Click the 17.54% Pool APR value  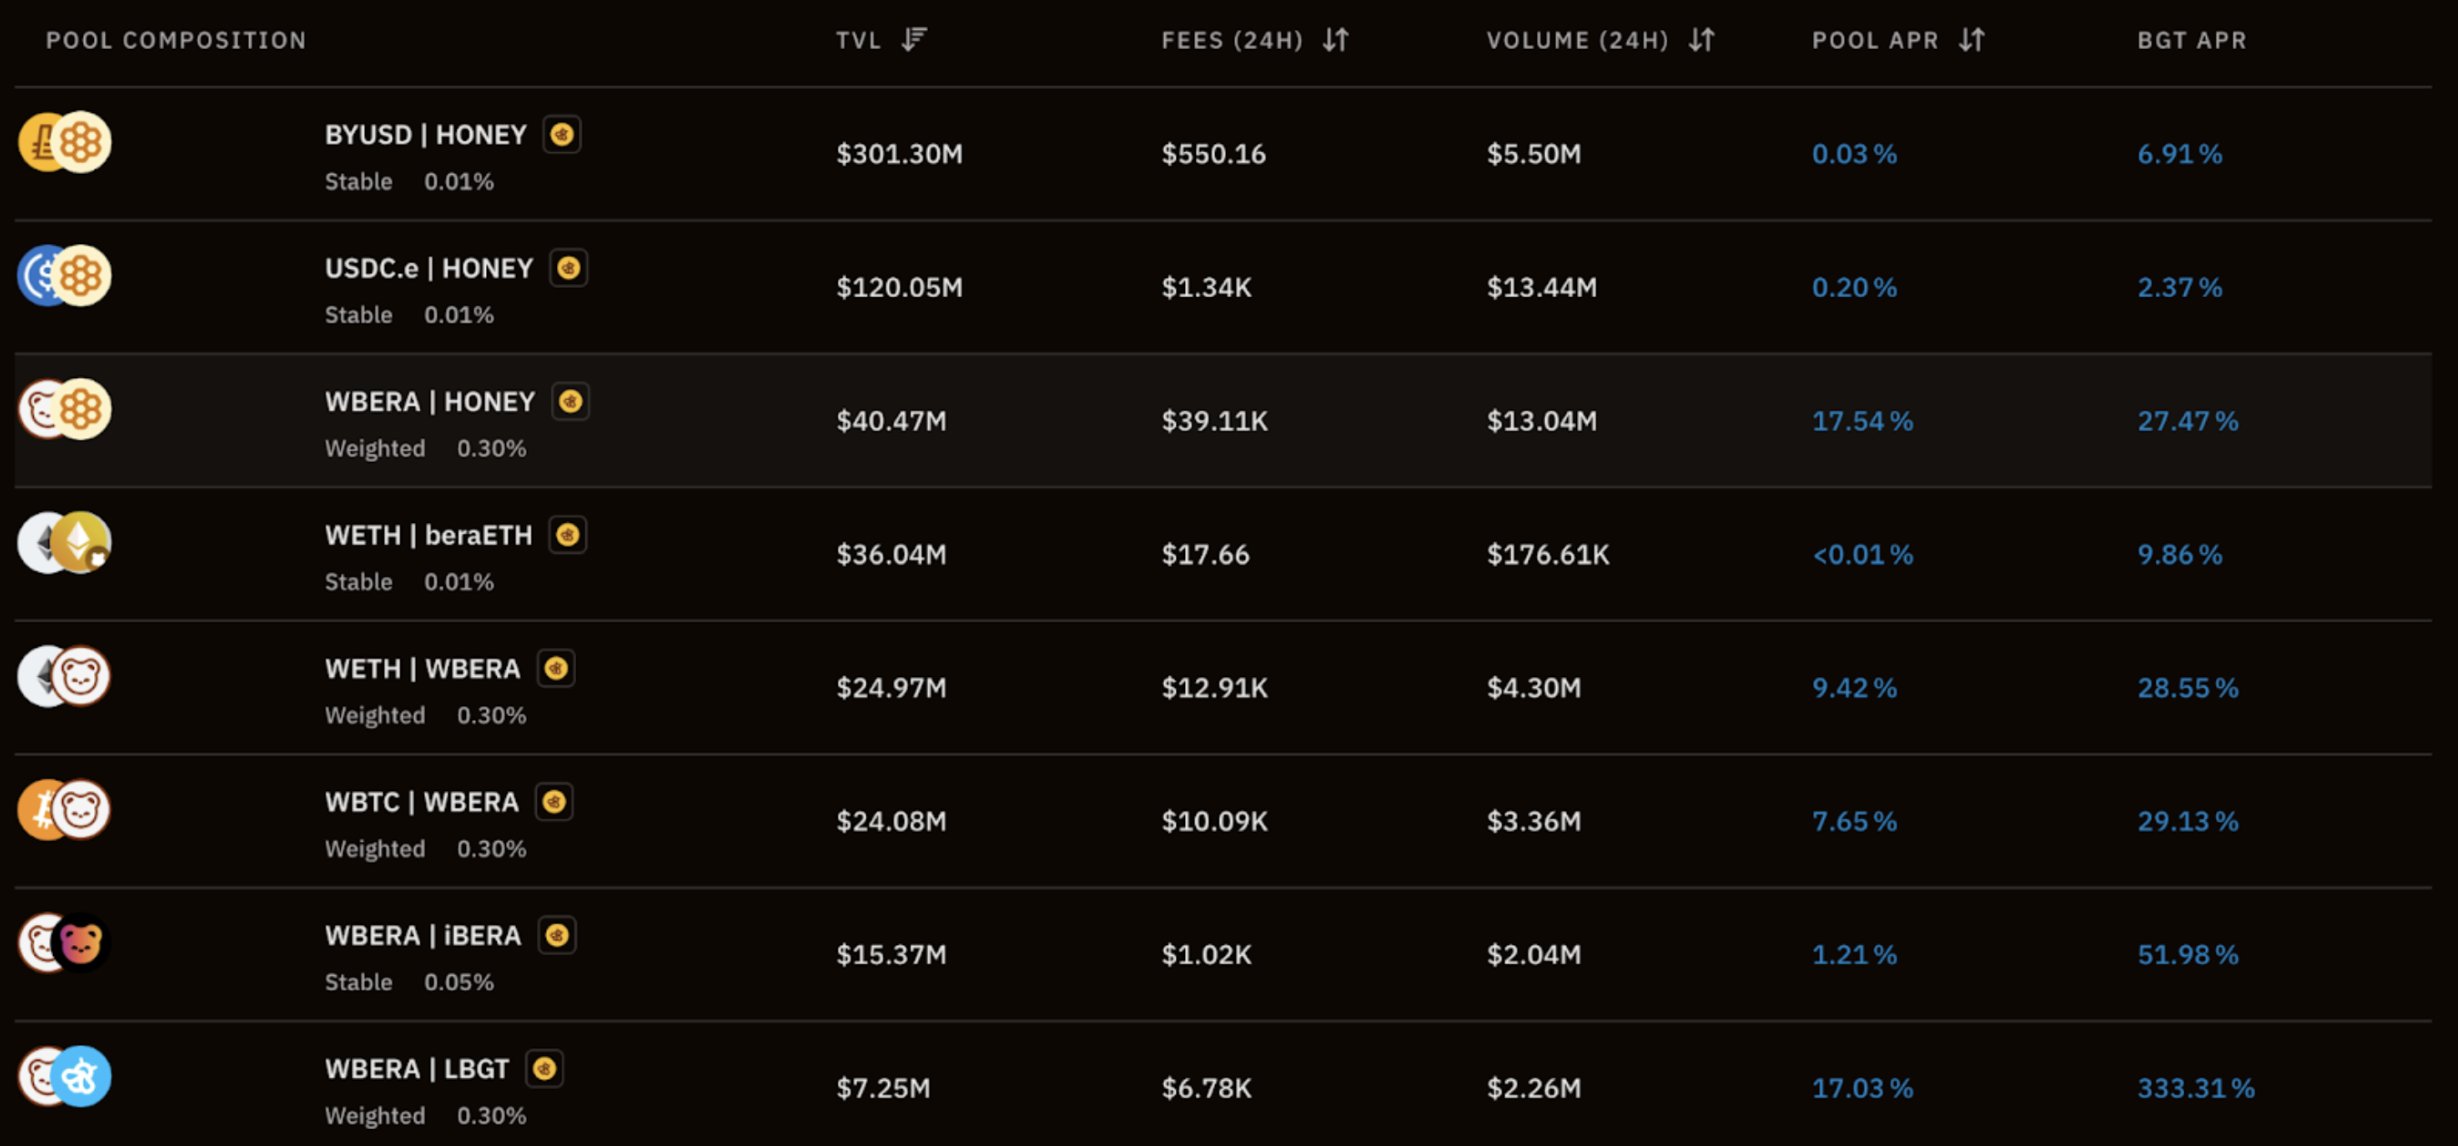coord(1862,421)
